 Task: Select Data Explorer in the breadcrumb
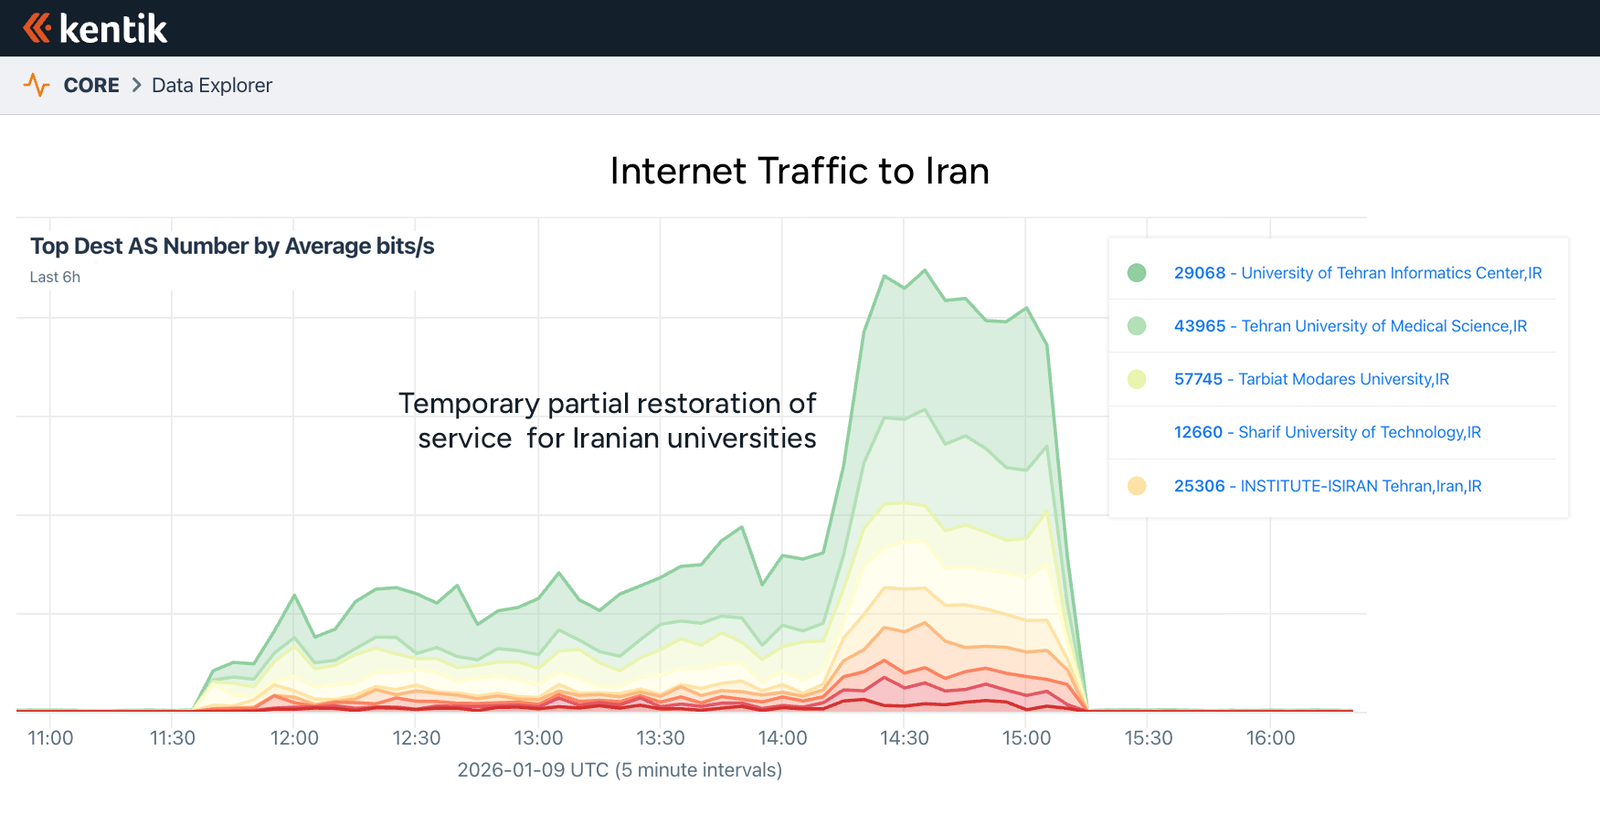pos(212,85)
